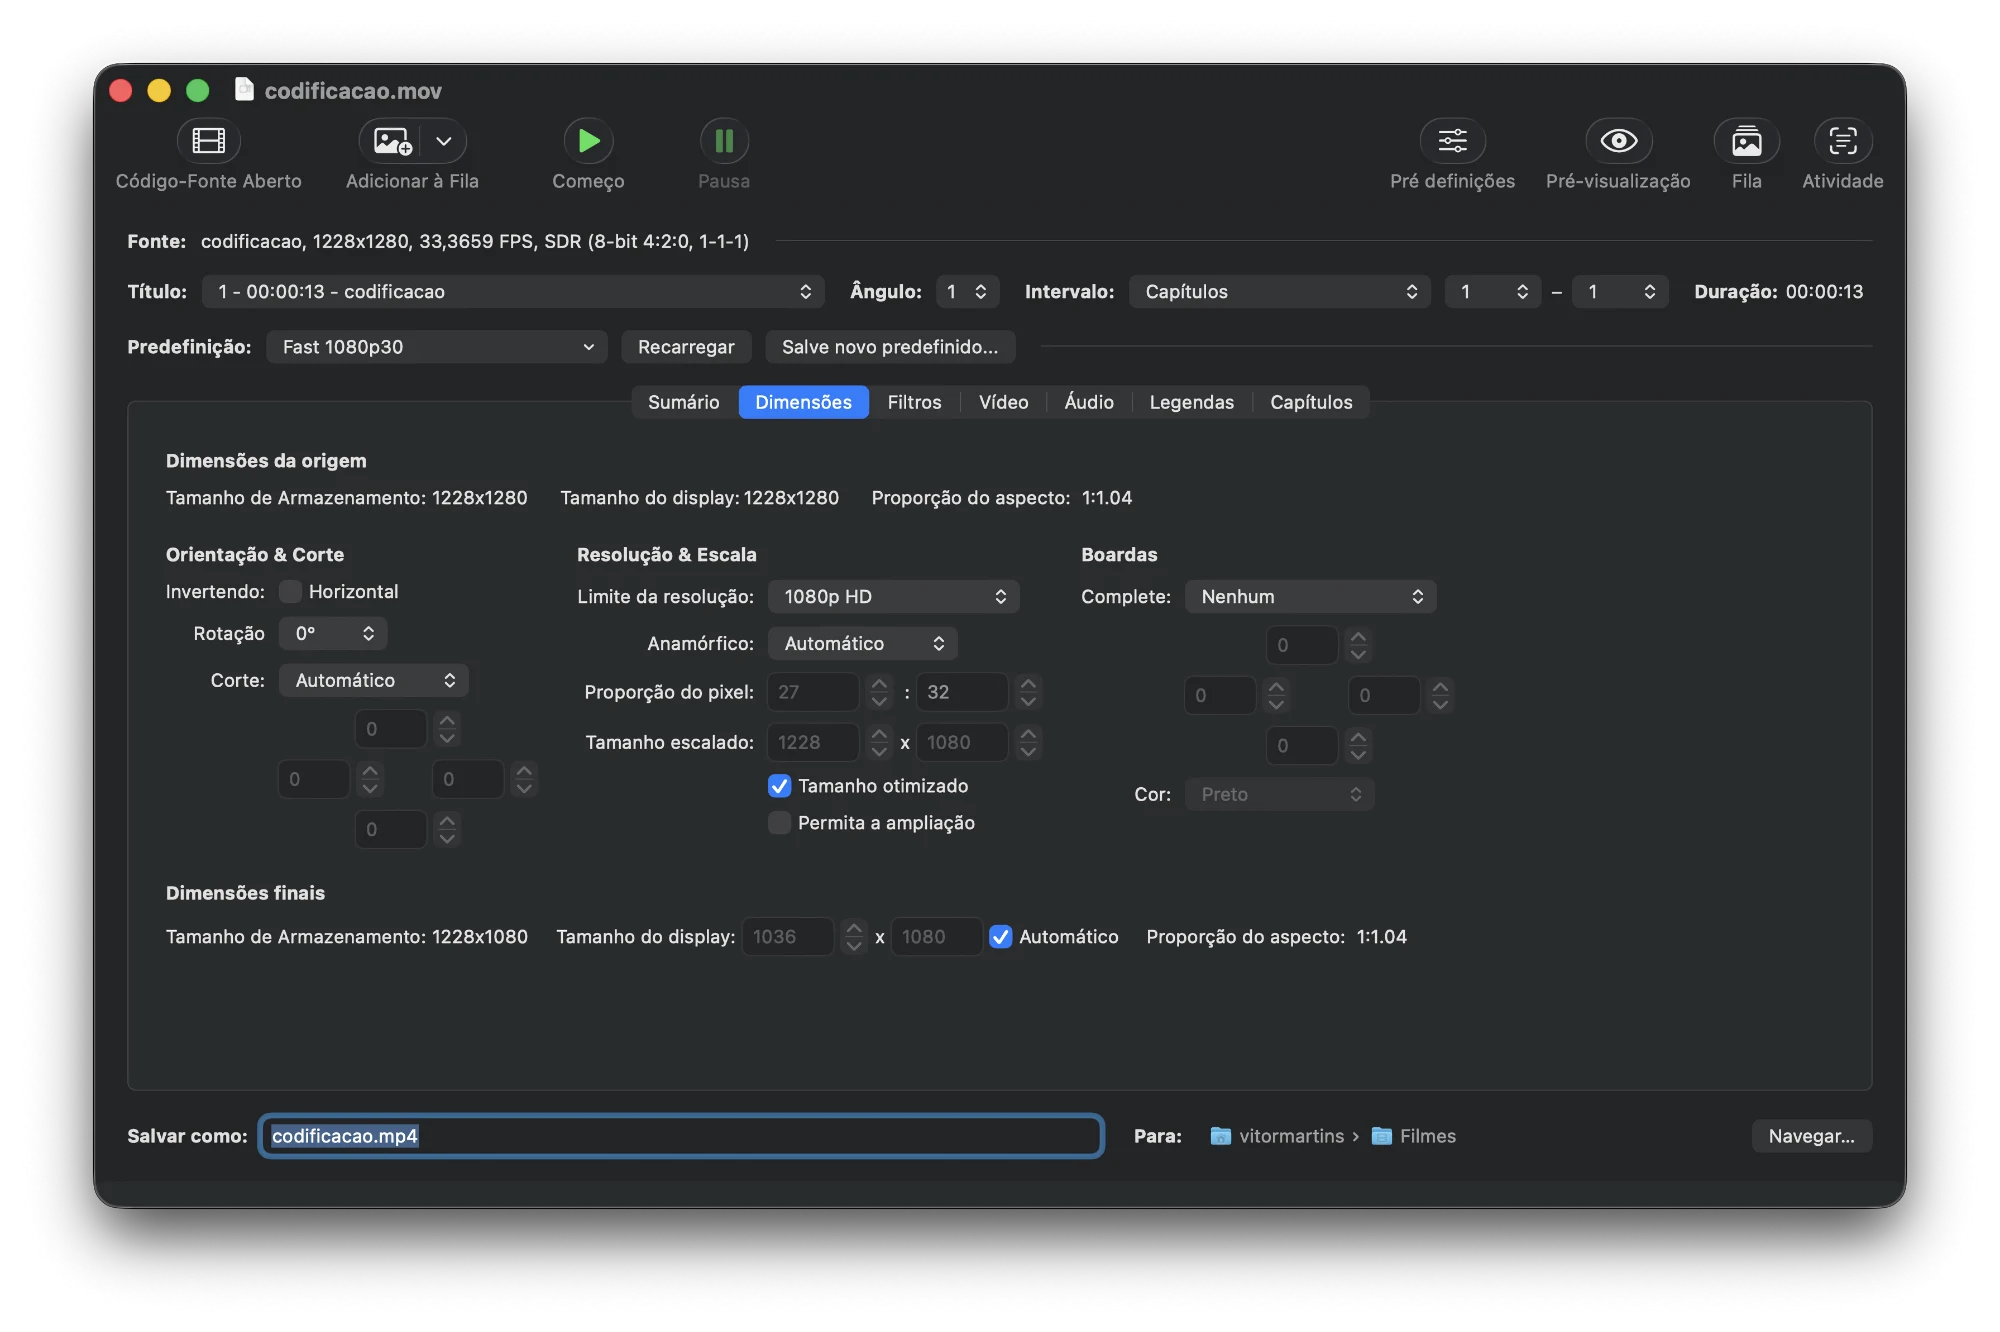Click the codificacao.mov document icon in title bar
This screenshot has height=1332, width=2000.
[244, 90]
